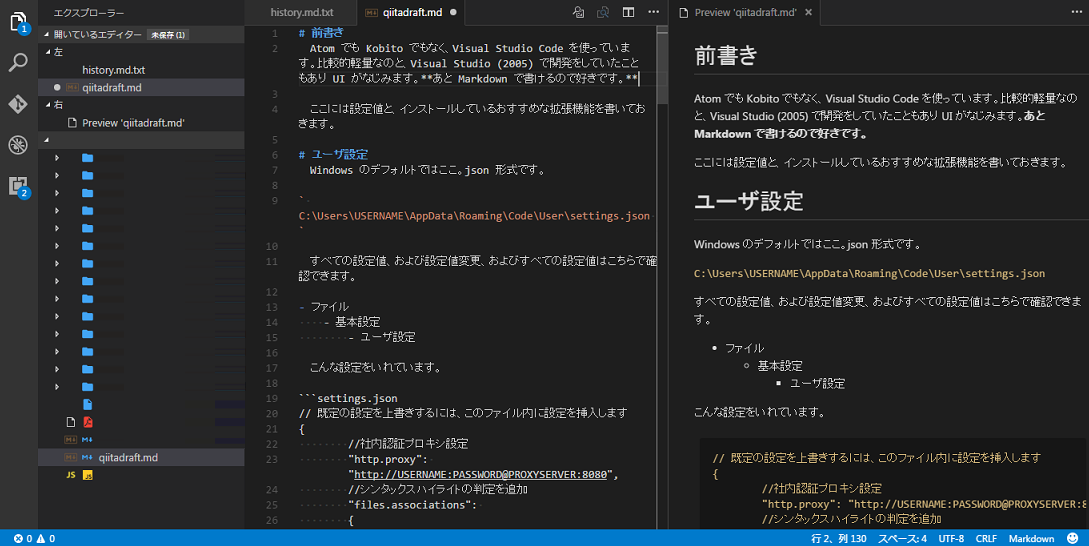
Task: Click the magnifier page icon in editor toolbar
Action: (603, 12)
